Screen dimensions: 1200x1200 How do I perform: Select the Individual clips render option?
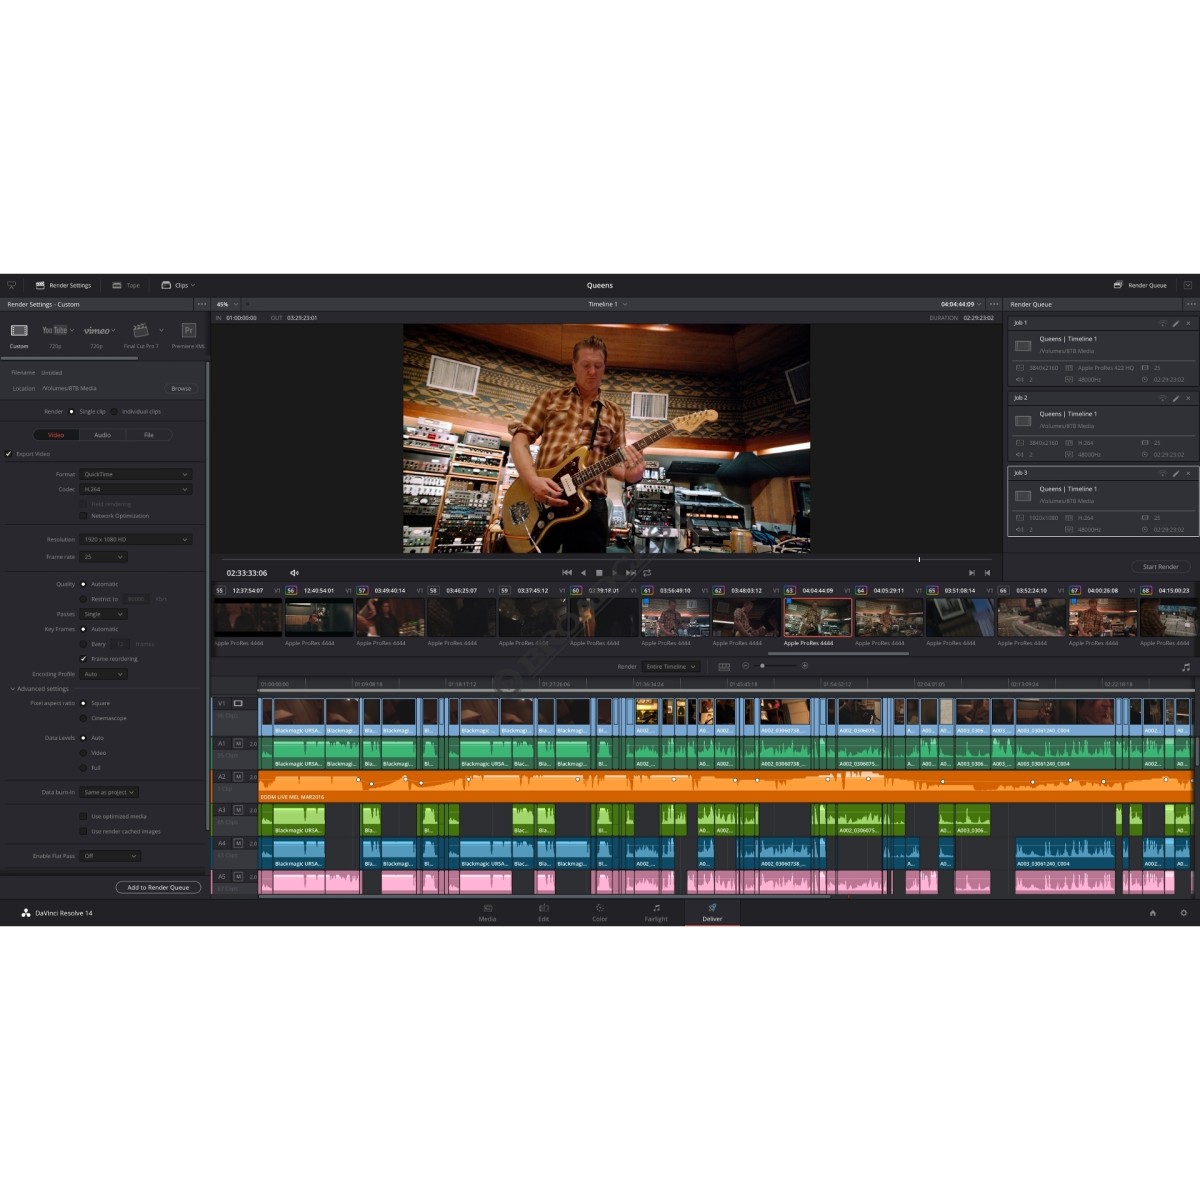(115, 411)
